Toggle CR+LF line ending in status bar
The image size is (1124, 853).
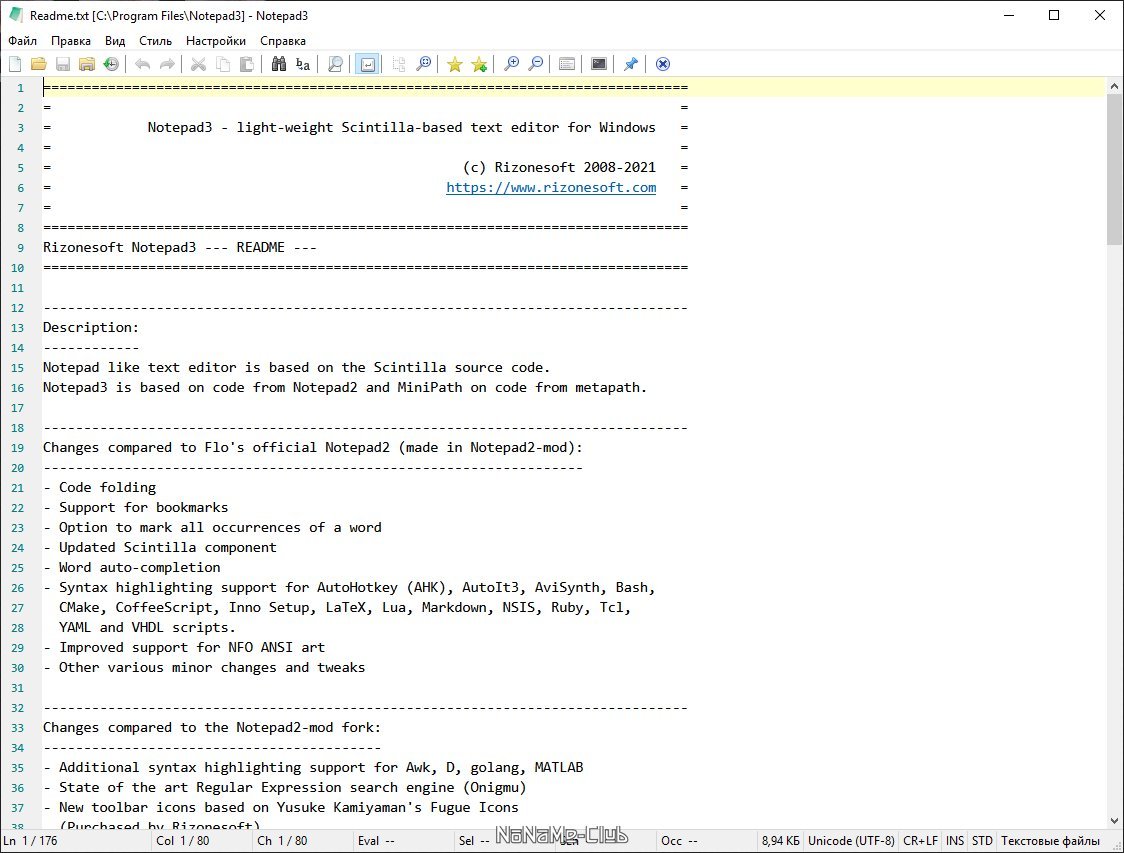point(922,841)
